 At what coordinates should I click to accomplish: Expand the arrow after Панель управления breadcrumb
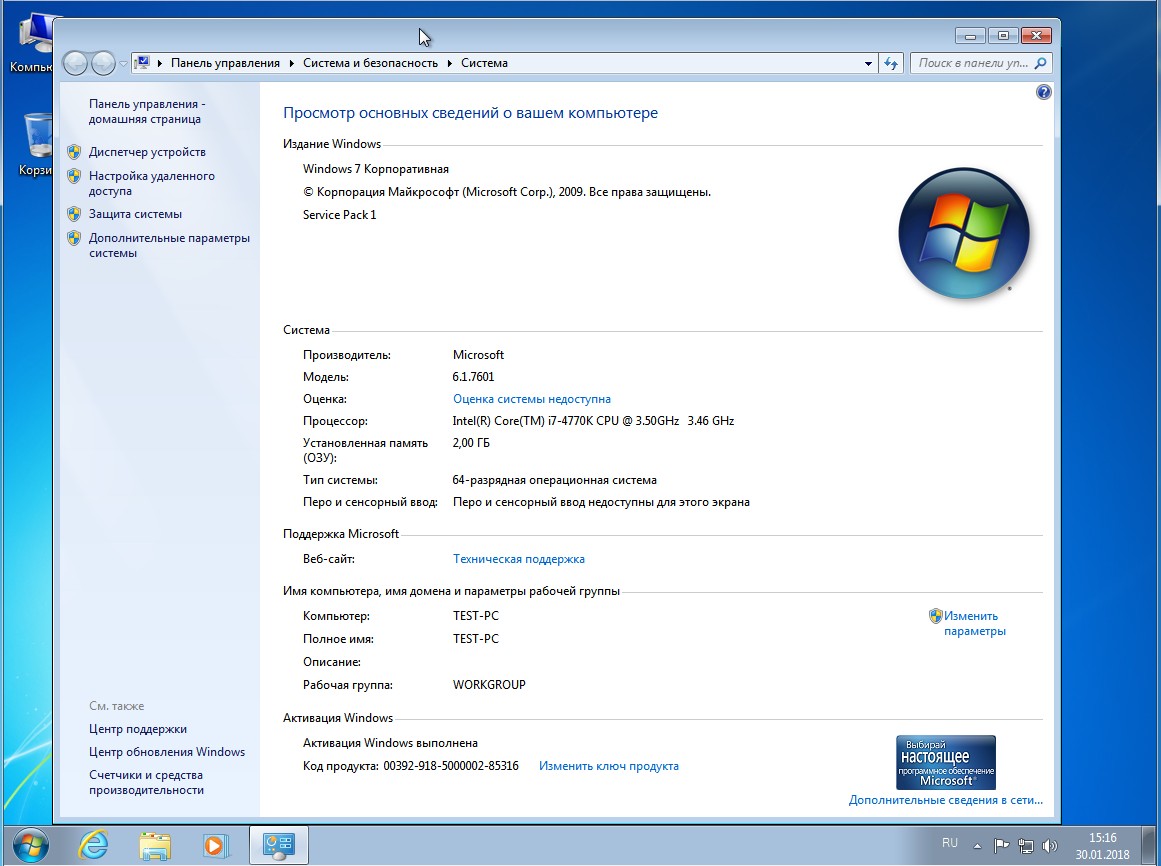(291, 64)
